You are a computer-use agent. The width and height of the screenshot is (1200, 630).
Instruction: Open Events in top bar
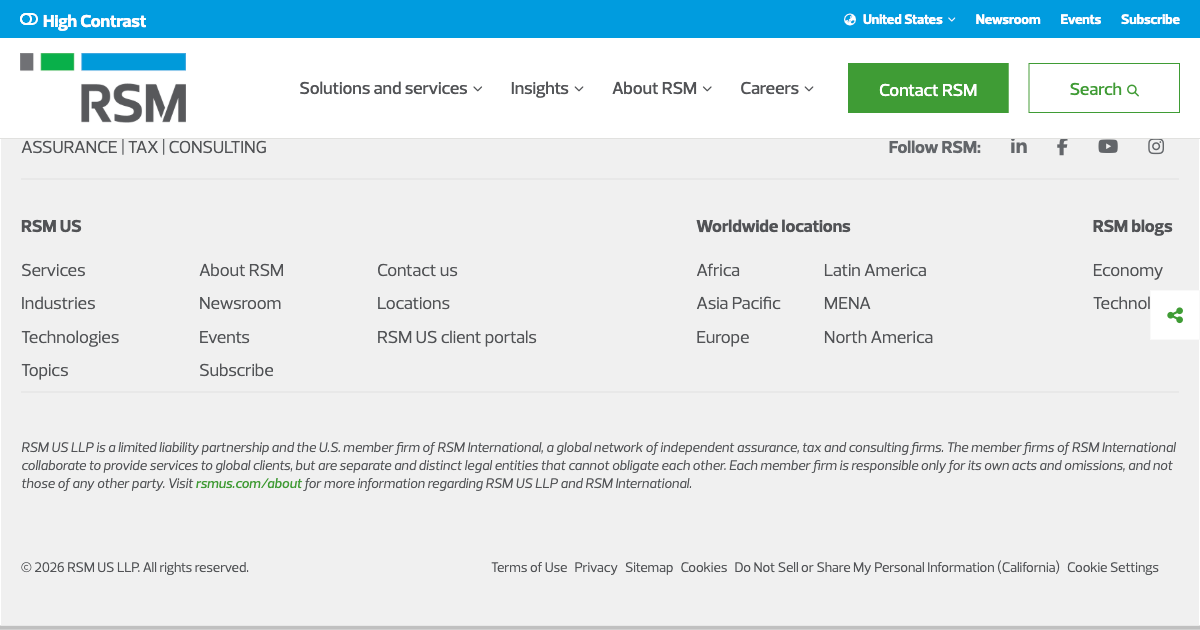coord(1081,19)
